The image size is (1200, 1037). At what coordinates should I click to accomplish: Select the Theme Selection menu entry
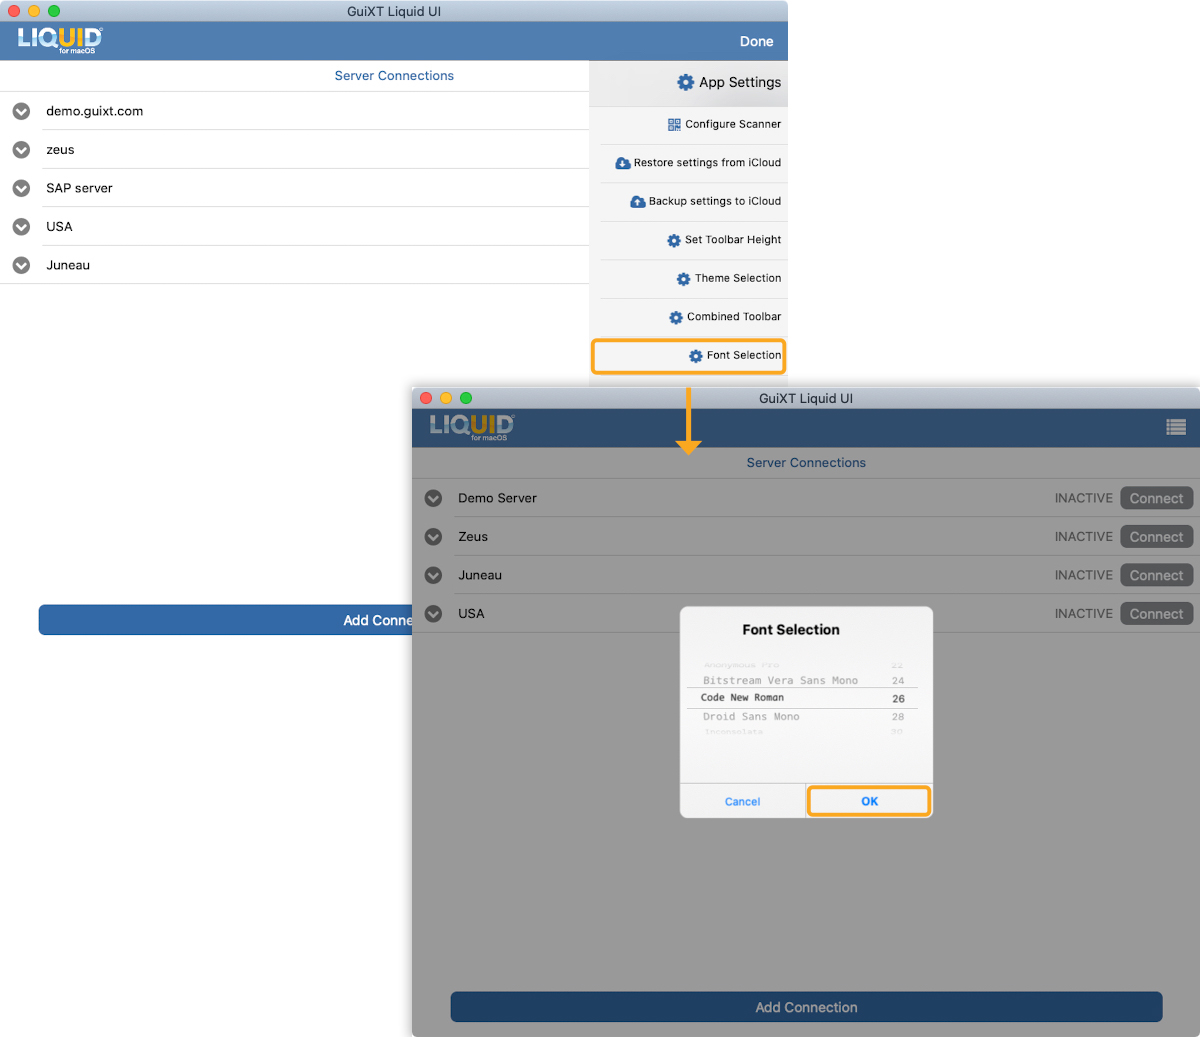737,279
